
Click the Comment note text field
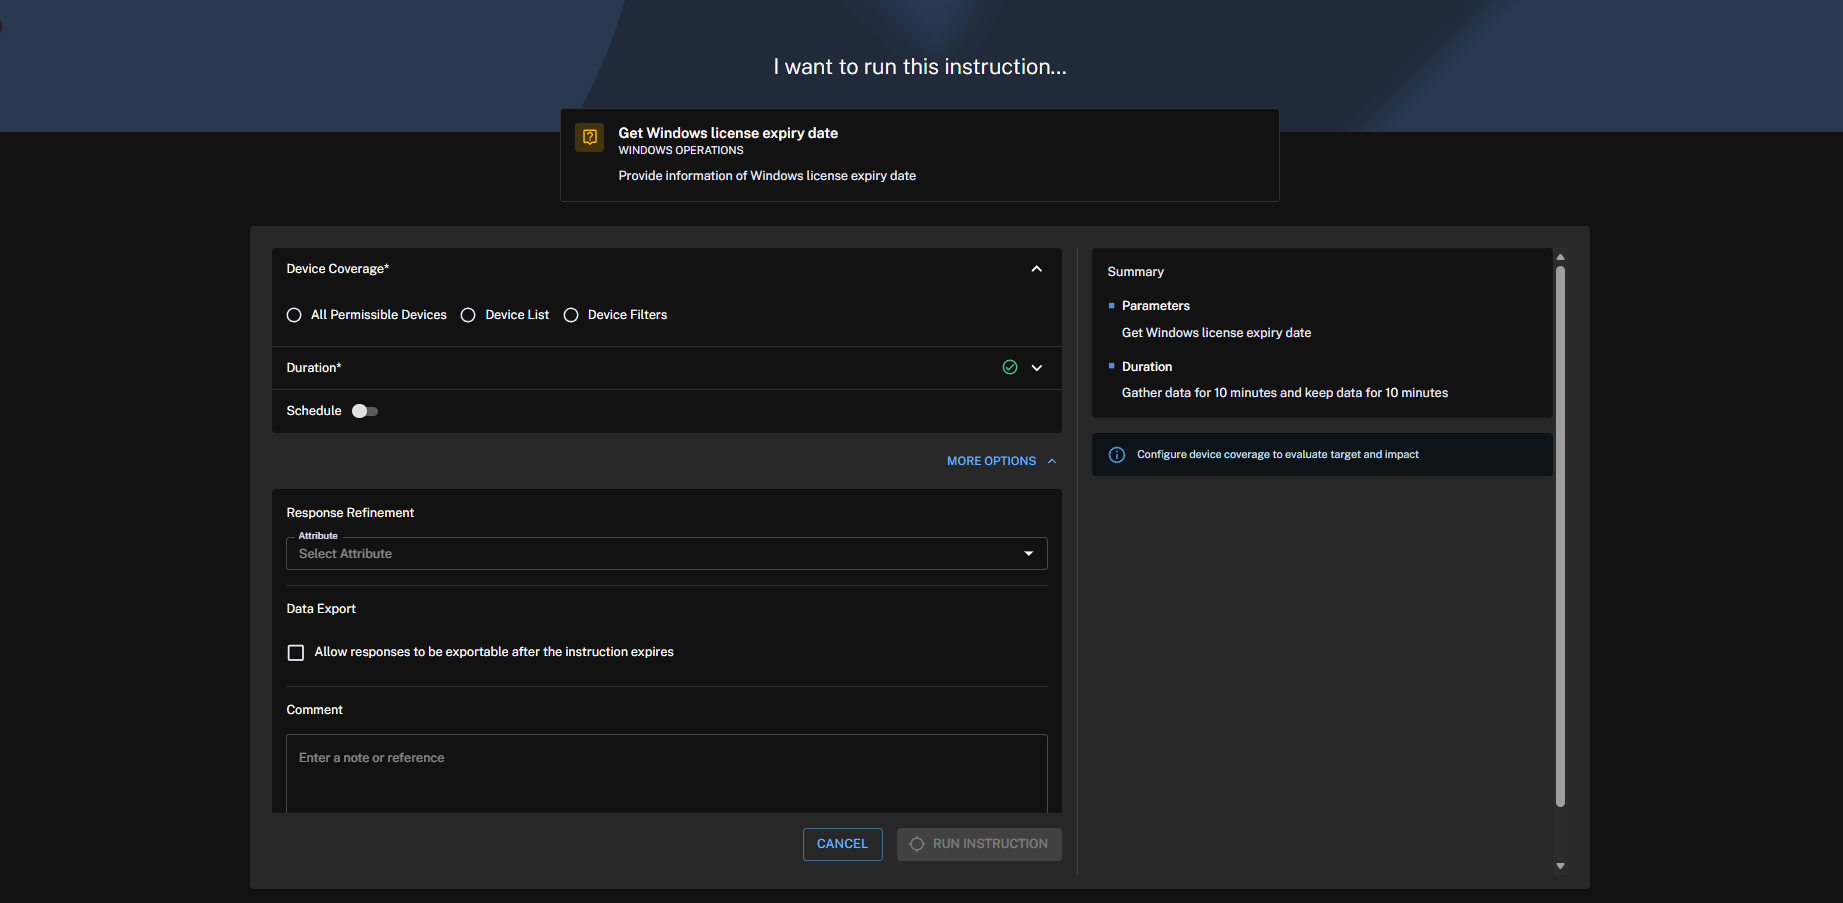[666, 773]
